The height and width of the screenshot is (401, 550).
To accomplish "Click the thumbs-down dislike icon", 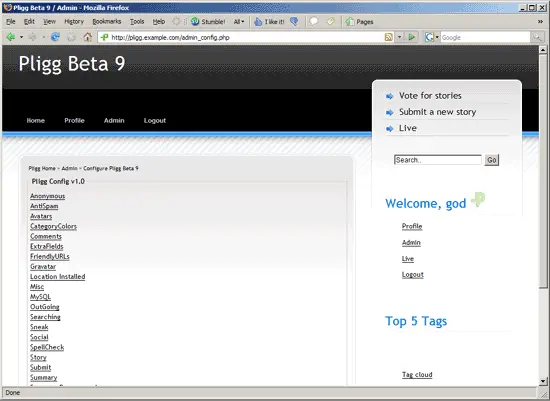I will pos(294,21).
